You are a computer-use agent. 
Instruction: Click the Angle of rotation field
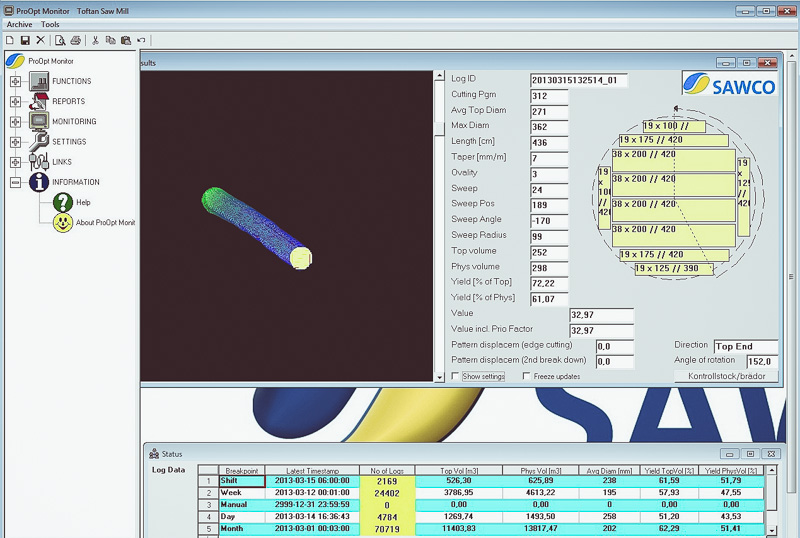(761, 362)
